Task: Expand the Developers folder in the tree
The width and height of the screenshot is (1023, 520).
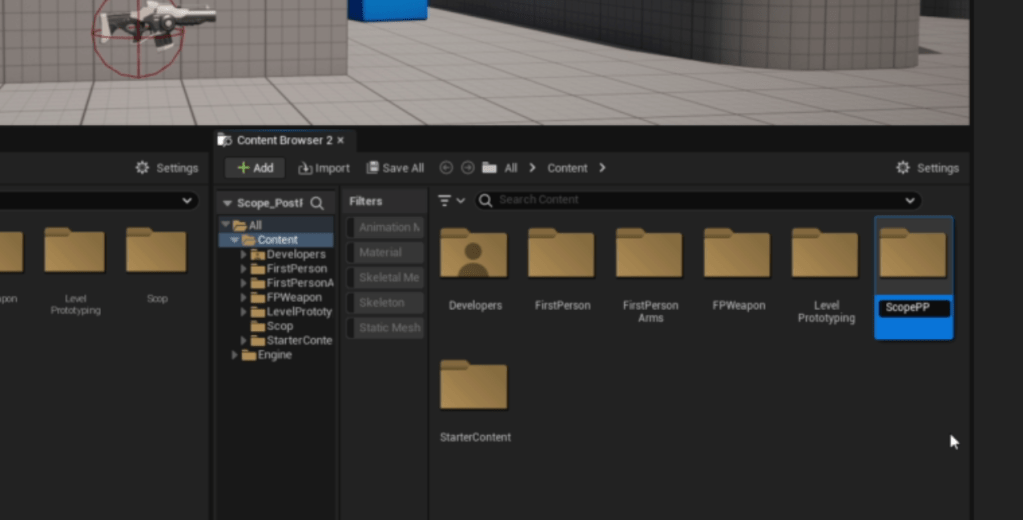Action: pos(243,255)
